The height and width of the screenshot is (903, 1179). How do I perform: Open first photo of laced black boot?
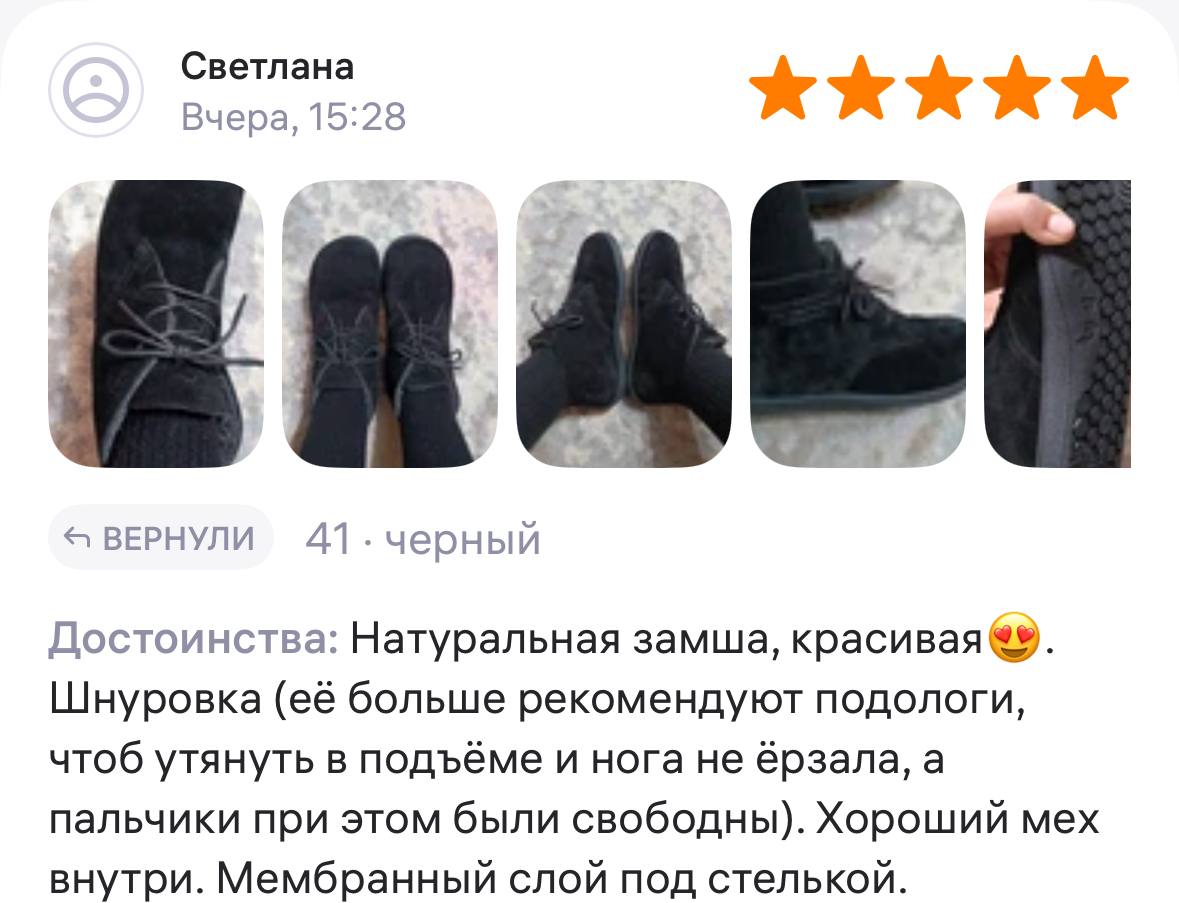tap(156, 324)
